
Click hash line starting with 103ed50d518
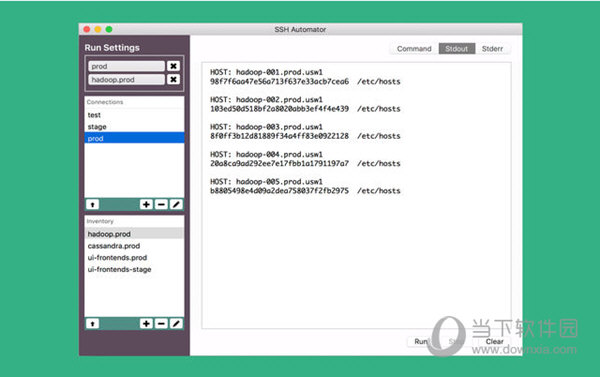click(x=305, y=109)
